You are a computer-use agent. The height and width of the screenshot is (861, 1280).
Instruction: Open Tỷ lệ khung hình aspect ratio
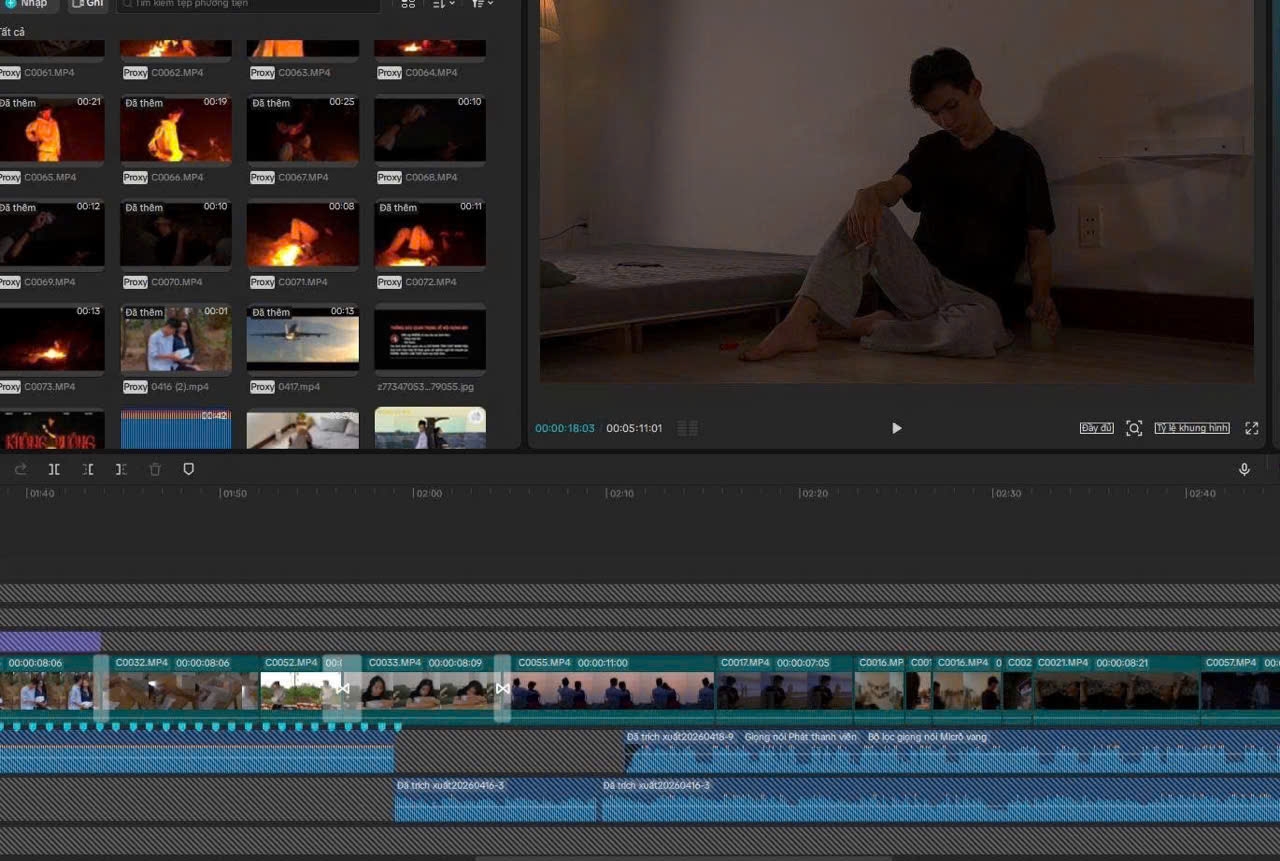(1192, 428)
